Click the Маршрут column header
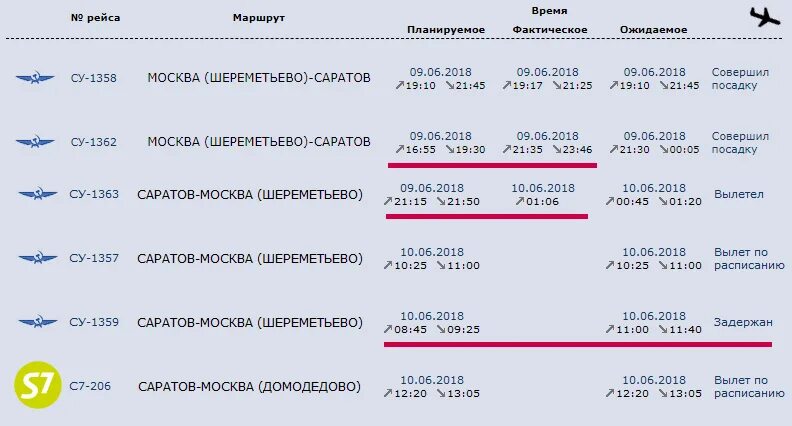792x426 pixels. (x=259, y=18)
